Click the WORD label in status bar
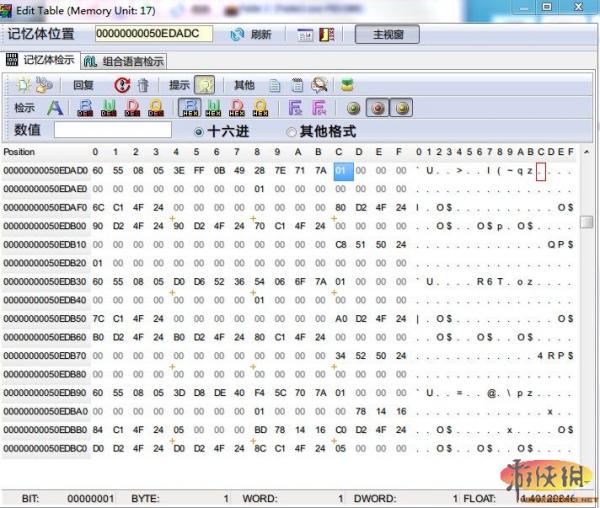This screenshot has height=508, width=600. [x=260, y=499]
